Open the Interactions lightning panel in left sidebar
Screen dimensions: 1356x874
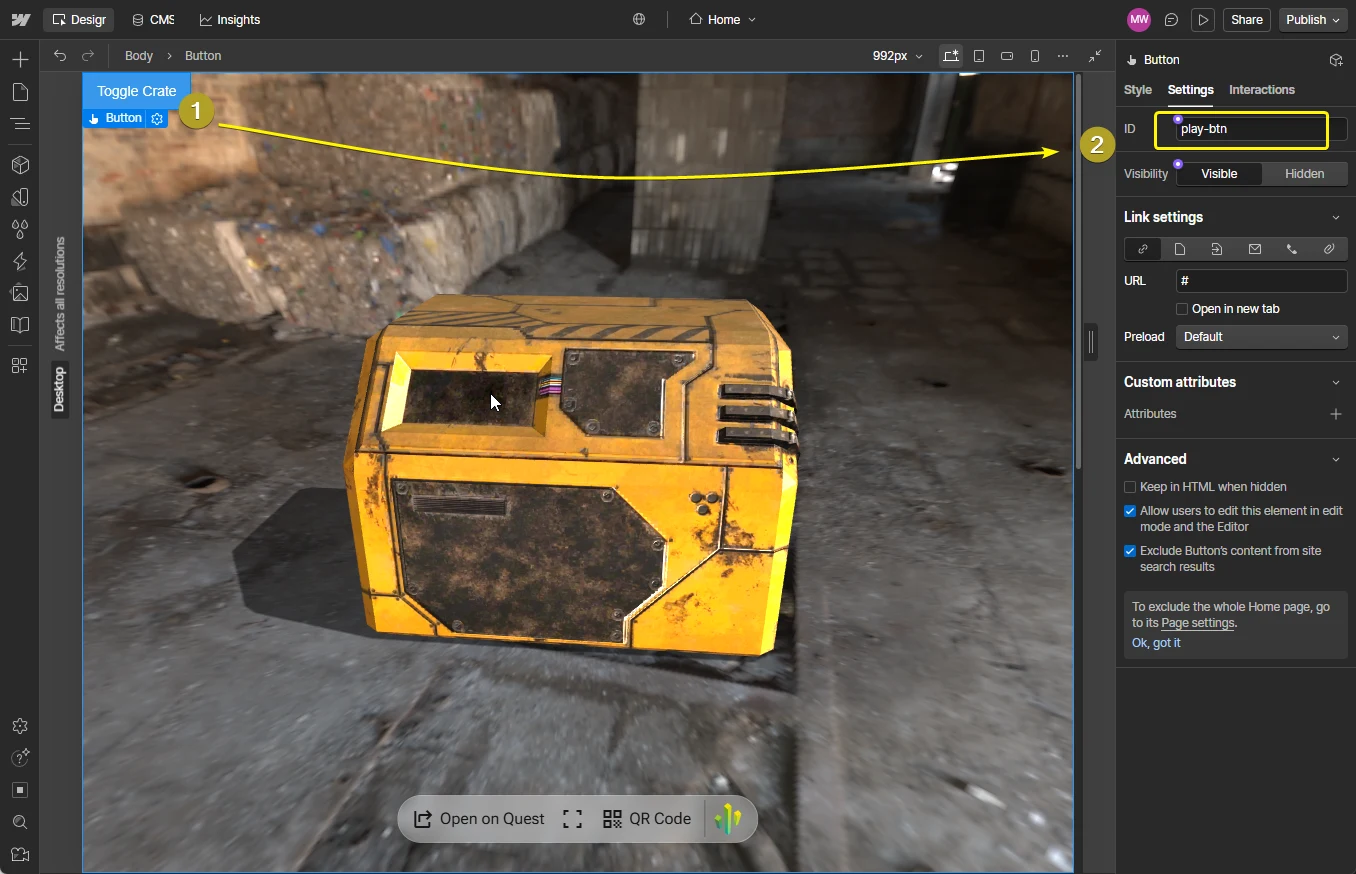tap(20, 261)
